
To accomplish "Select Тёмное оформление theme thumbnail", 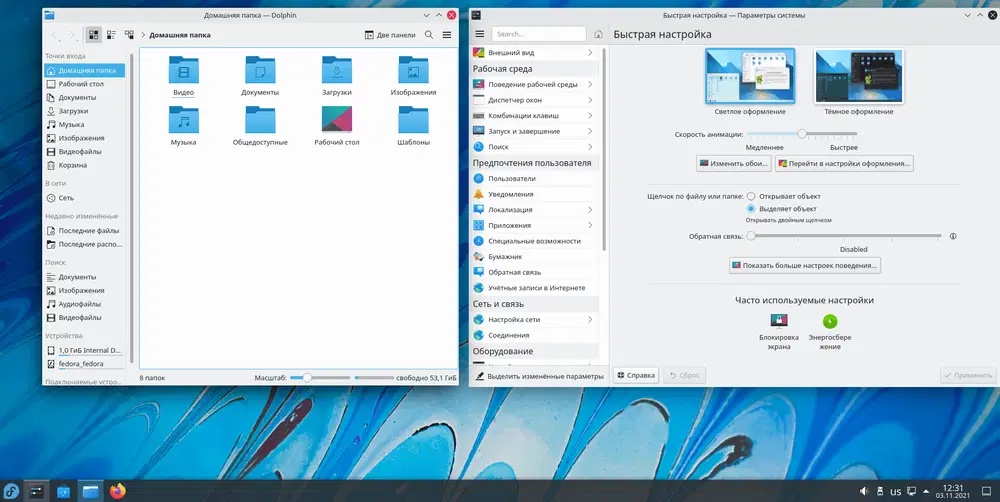I will [858, 76].
